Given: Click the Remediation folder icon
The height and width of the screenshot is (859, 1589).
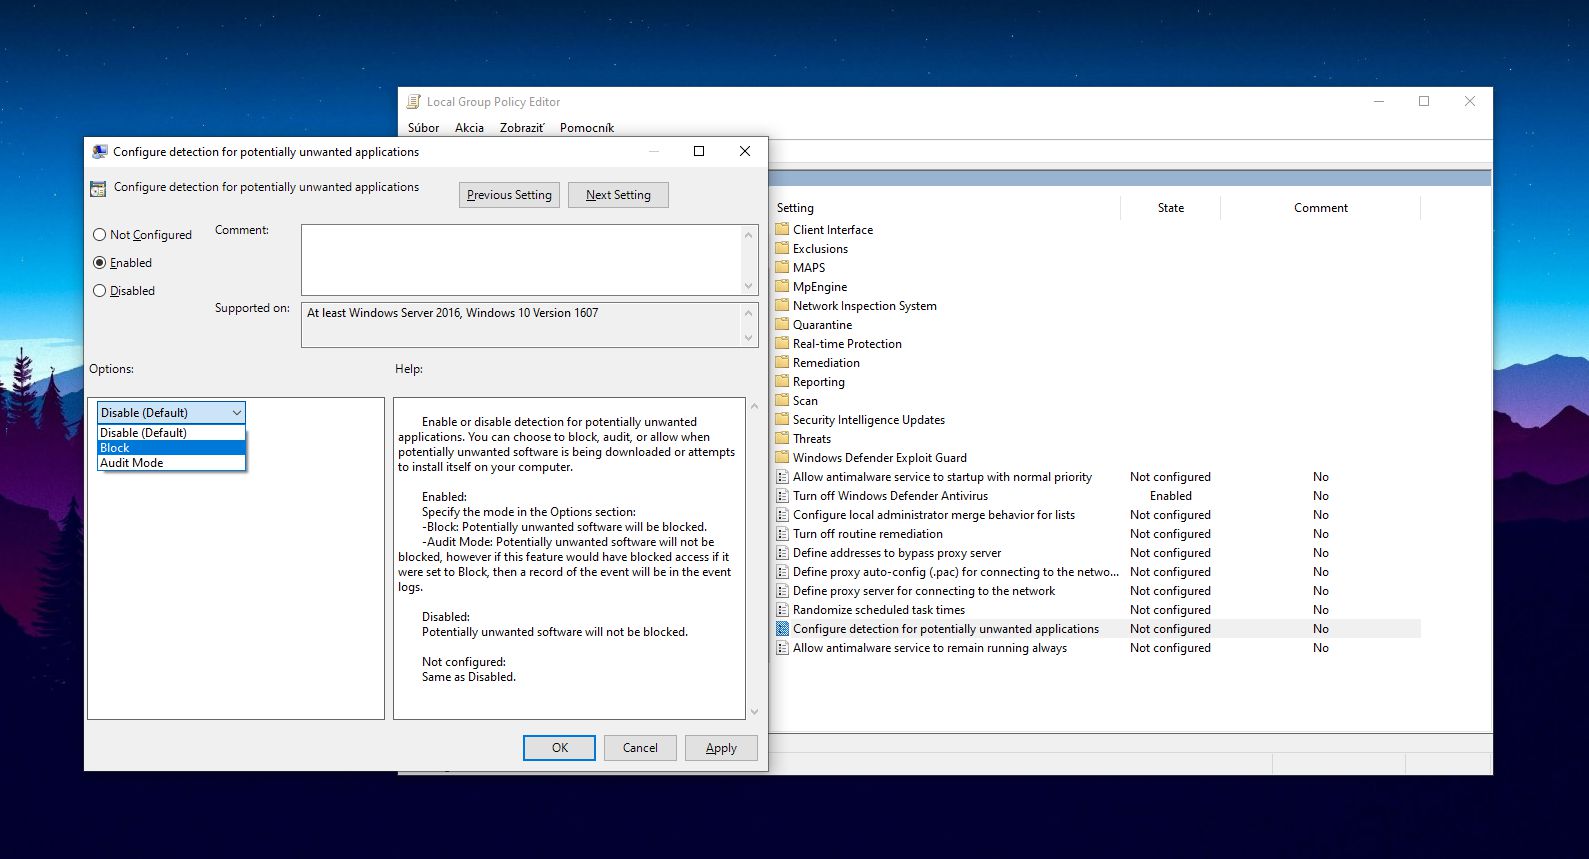Looking at the screenshot, I should 782,362.
